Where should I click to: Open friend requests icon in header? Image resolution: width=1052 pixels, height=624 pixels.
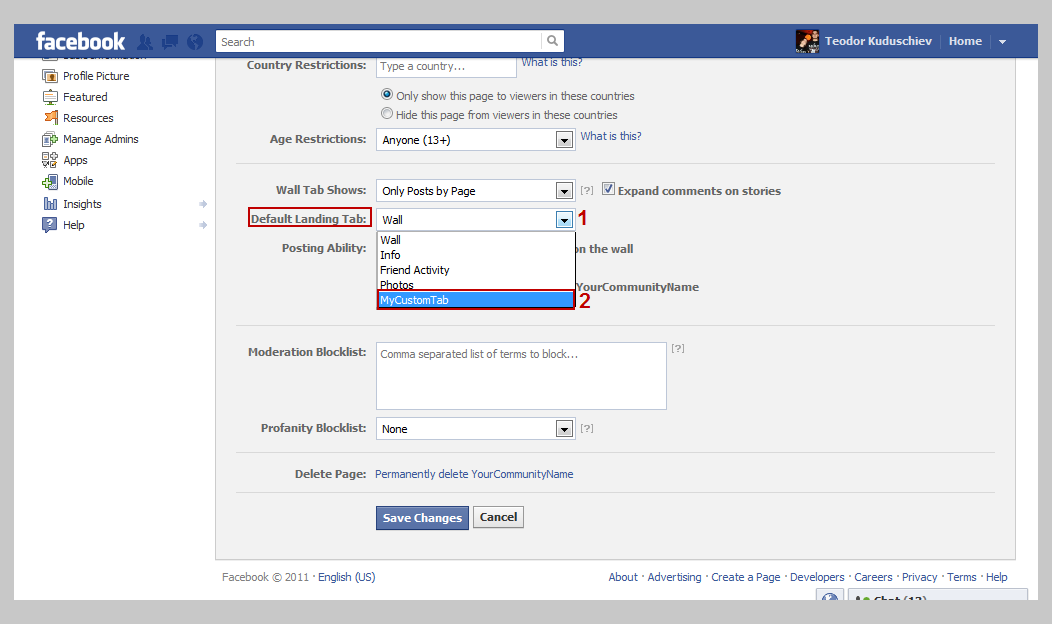(145, 42)
